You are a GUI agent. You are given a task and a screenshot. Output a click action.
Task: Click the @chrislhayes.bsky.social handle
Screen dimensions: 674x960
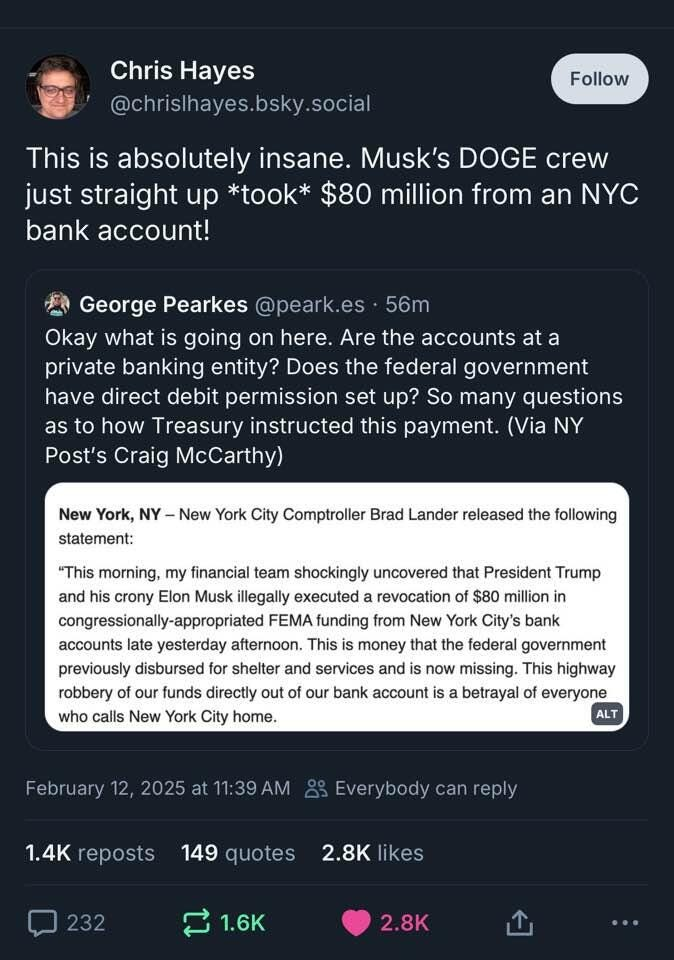(x=240, y=103)
